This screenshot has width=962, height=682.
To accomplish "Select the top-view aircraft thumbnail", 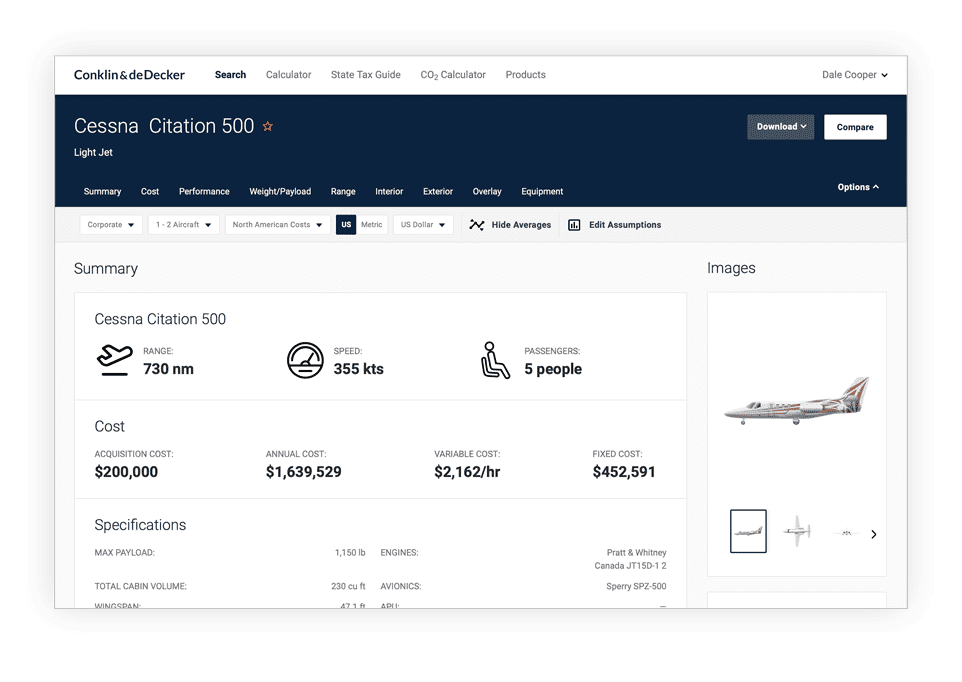I will point(797,532).
